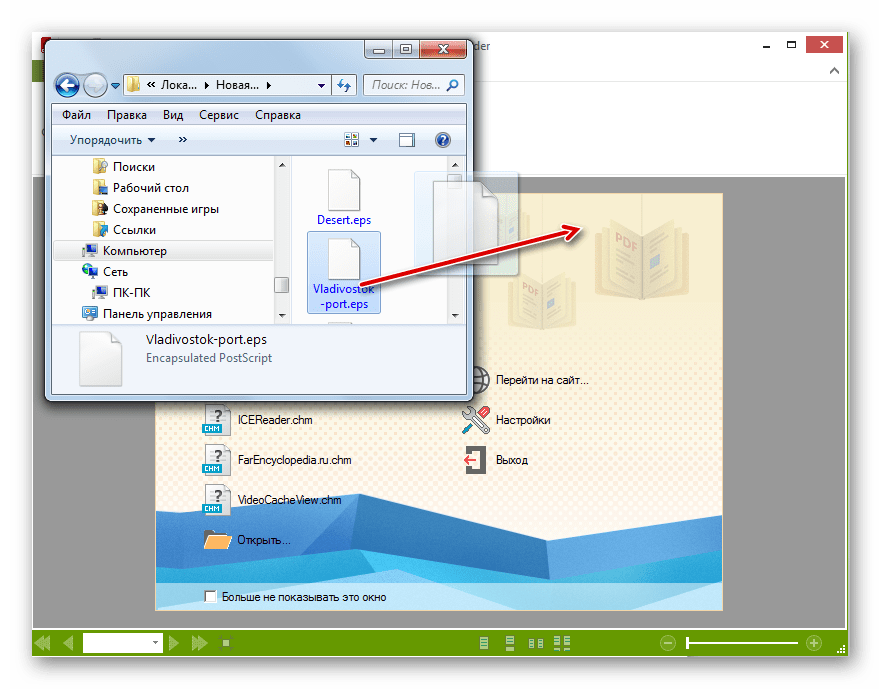Click the wrench and screwdriver settings icon
The width and height of the screenshot is (882, 689).
click(x=476, y=420)
